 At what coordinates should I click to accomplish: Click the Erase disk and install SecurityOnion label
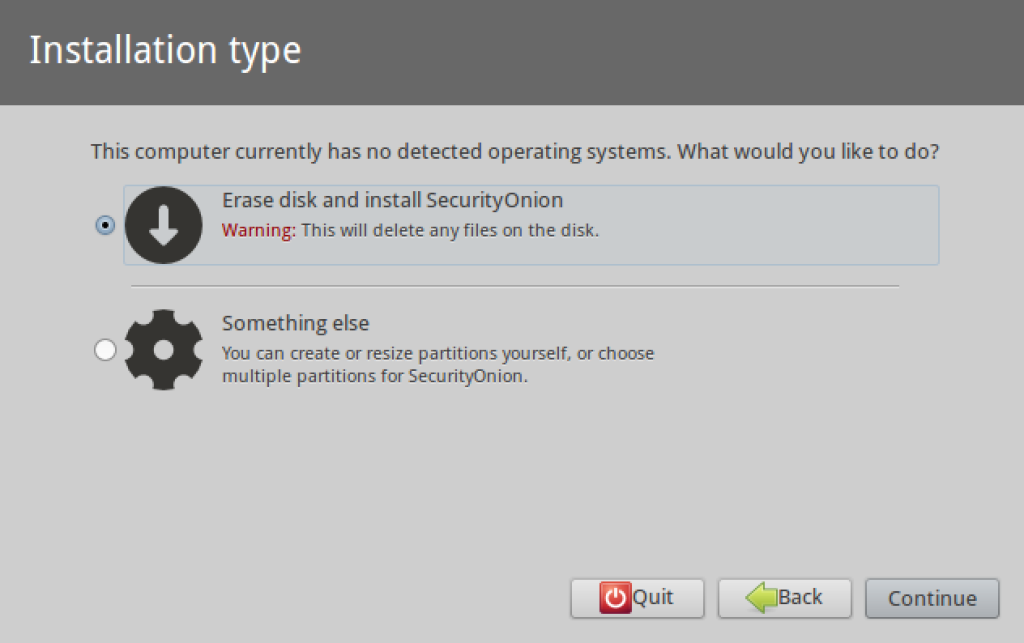[392, 200]
